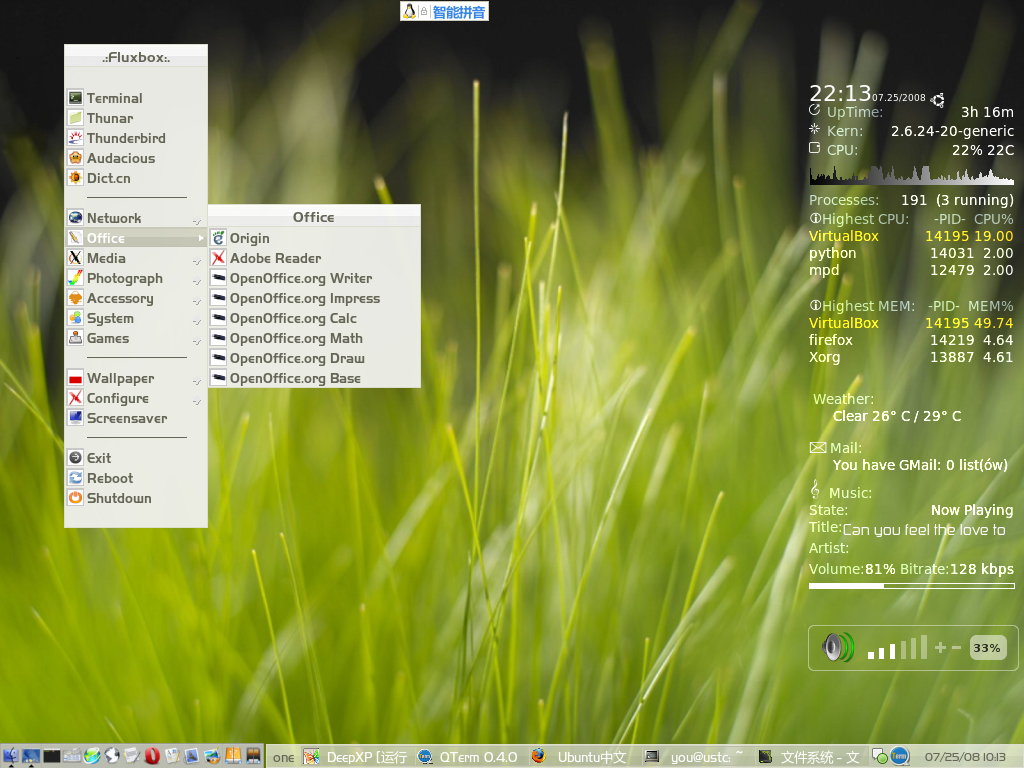
Task: Click Reboot in the Fluxbox menu
Action: click(x=136, y=478)
